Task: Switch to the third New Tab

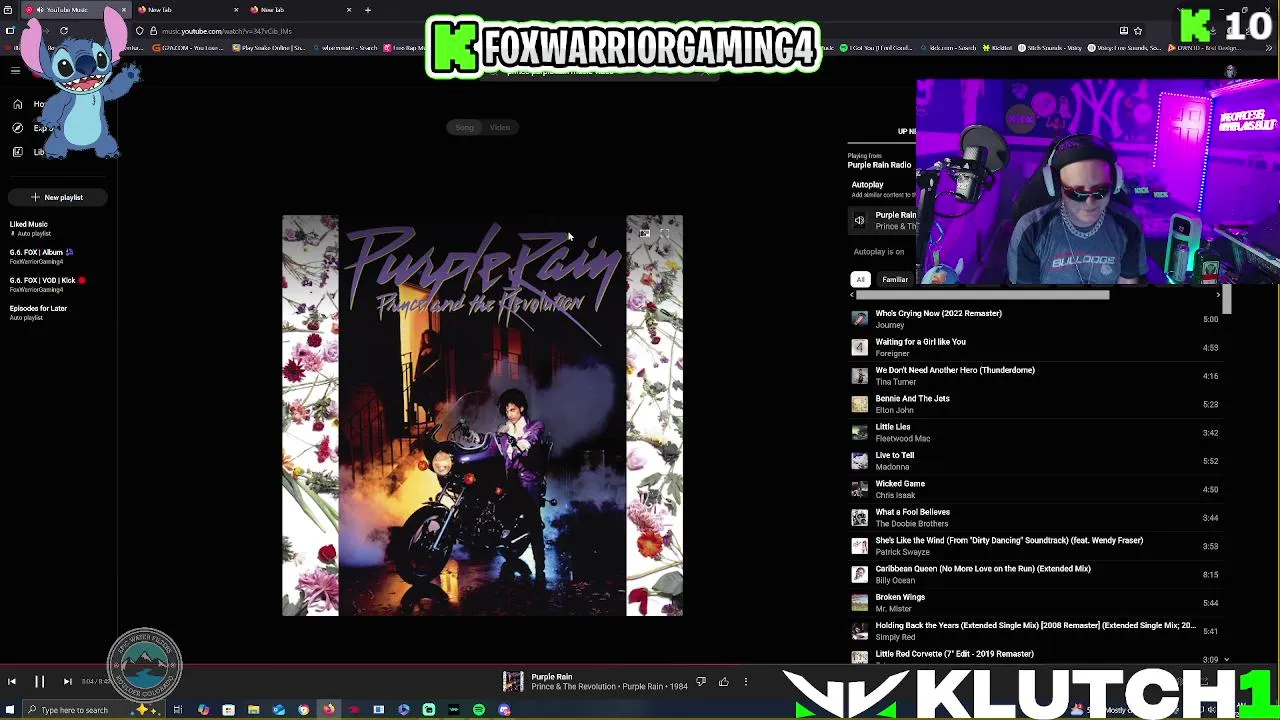Action: 300,10
